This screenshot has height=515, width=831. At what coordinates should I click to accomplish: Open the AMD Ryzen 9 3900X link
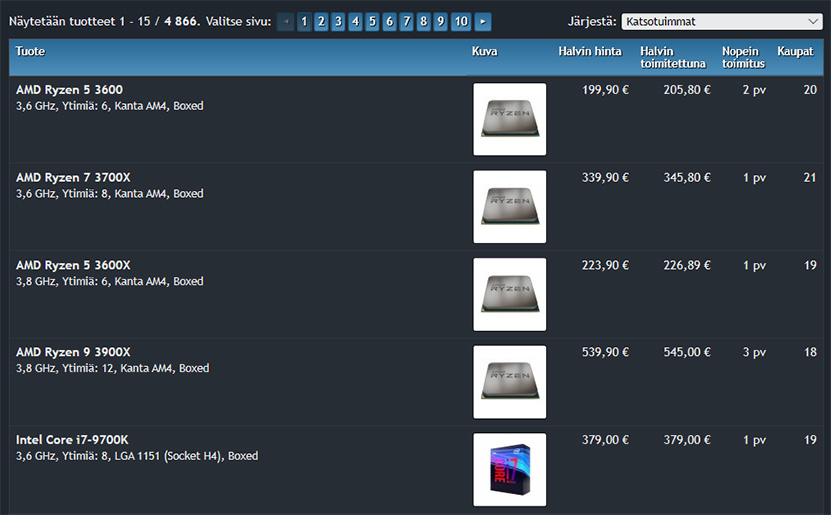pos(73,352)
